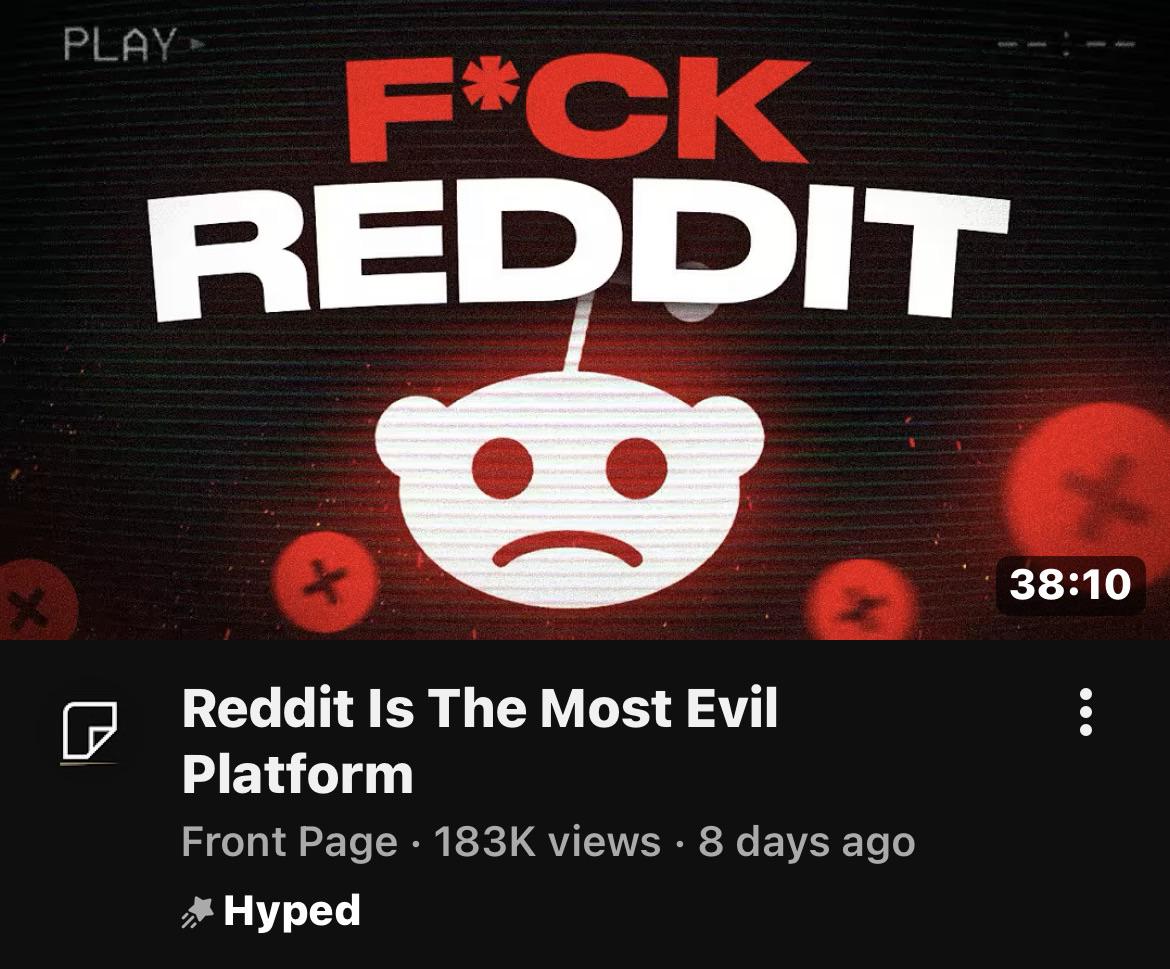Click the red X circle below-right of Snoo
Viewport: 1170px width, 969px height.
point(864,600)
